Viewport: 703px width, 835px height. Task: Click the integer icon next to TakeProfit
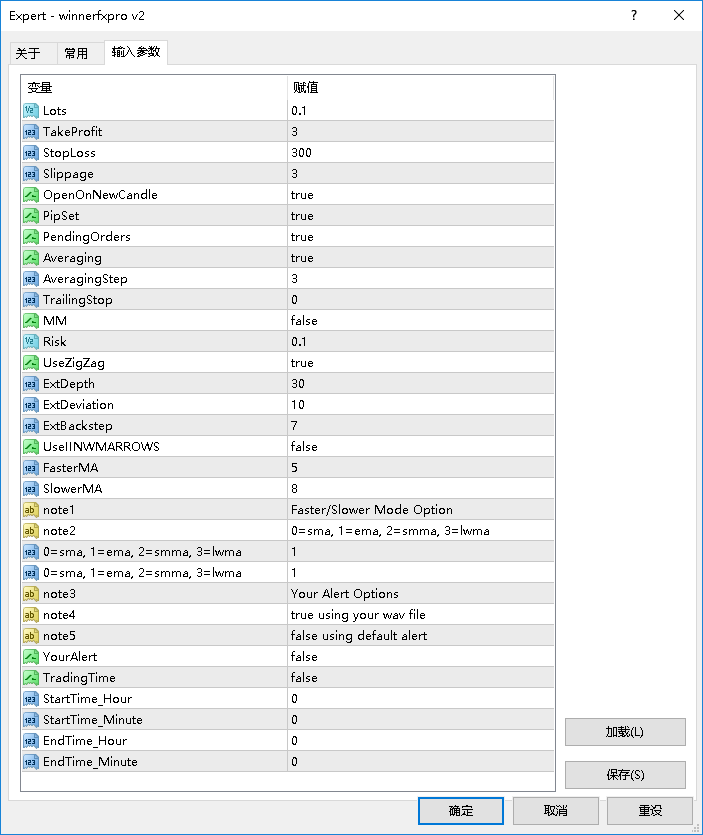point(31,132)
